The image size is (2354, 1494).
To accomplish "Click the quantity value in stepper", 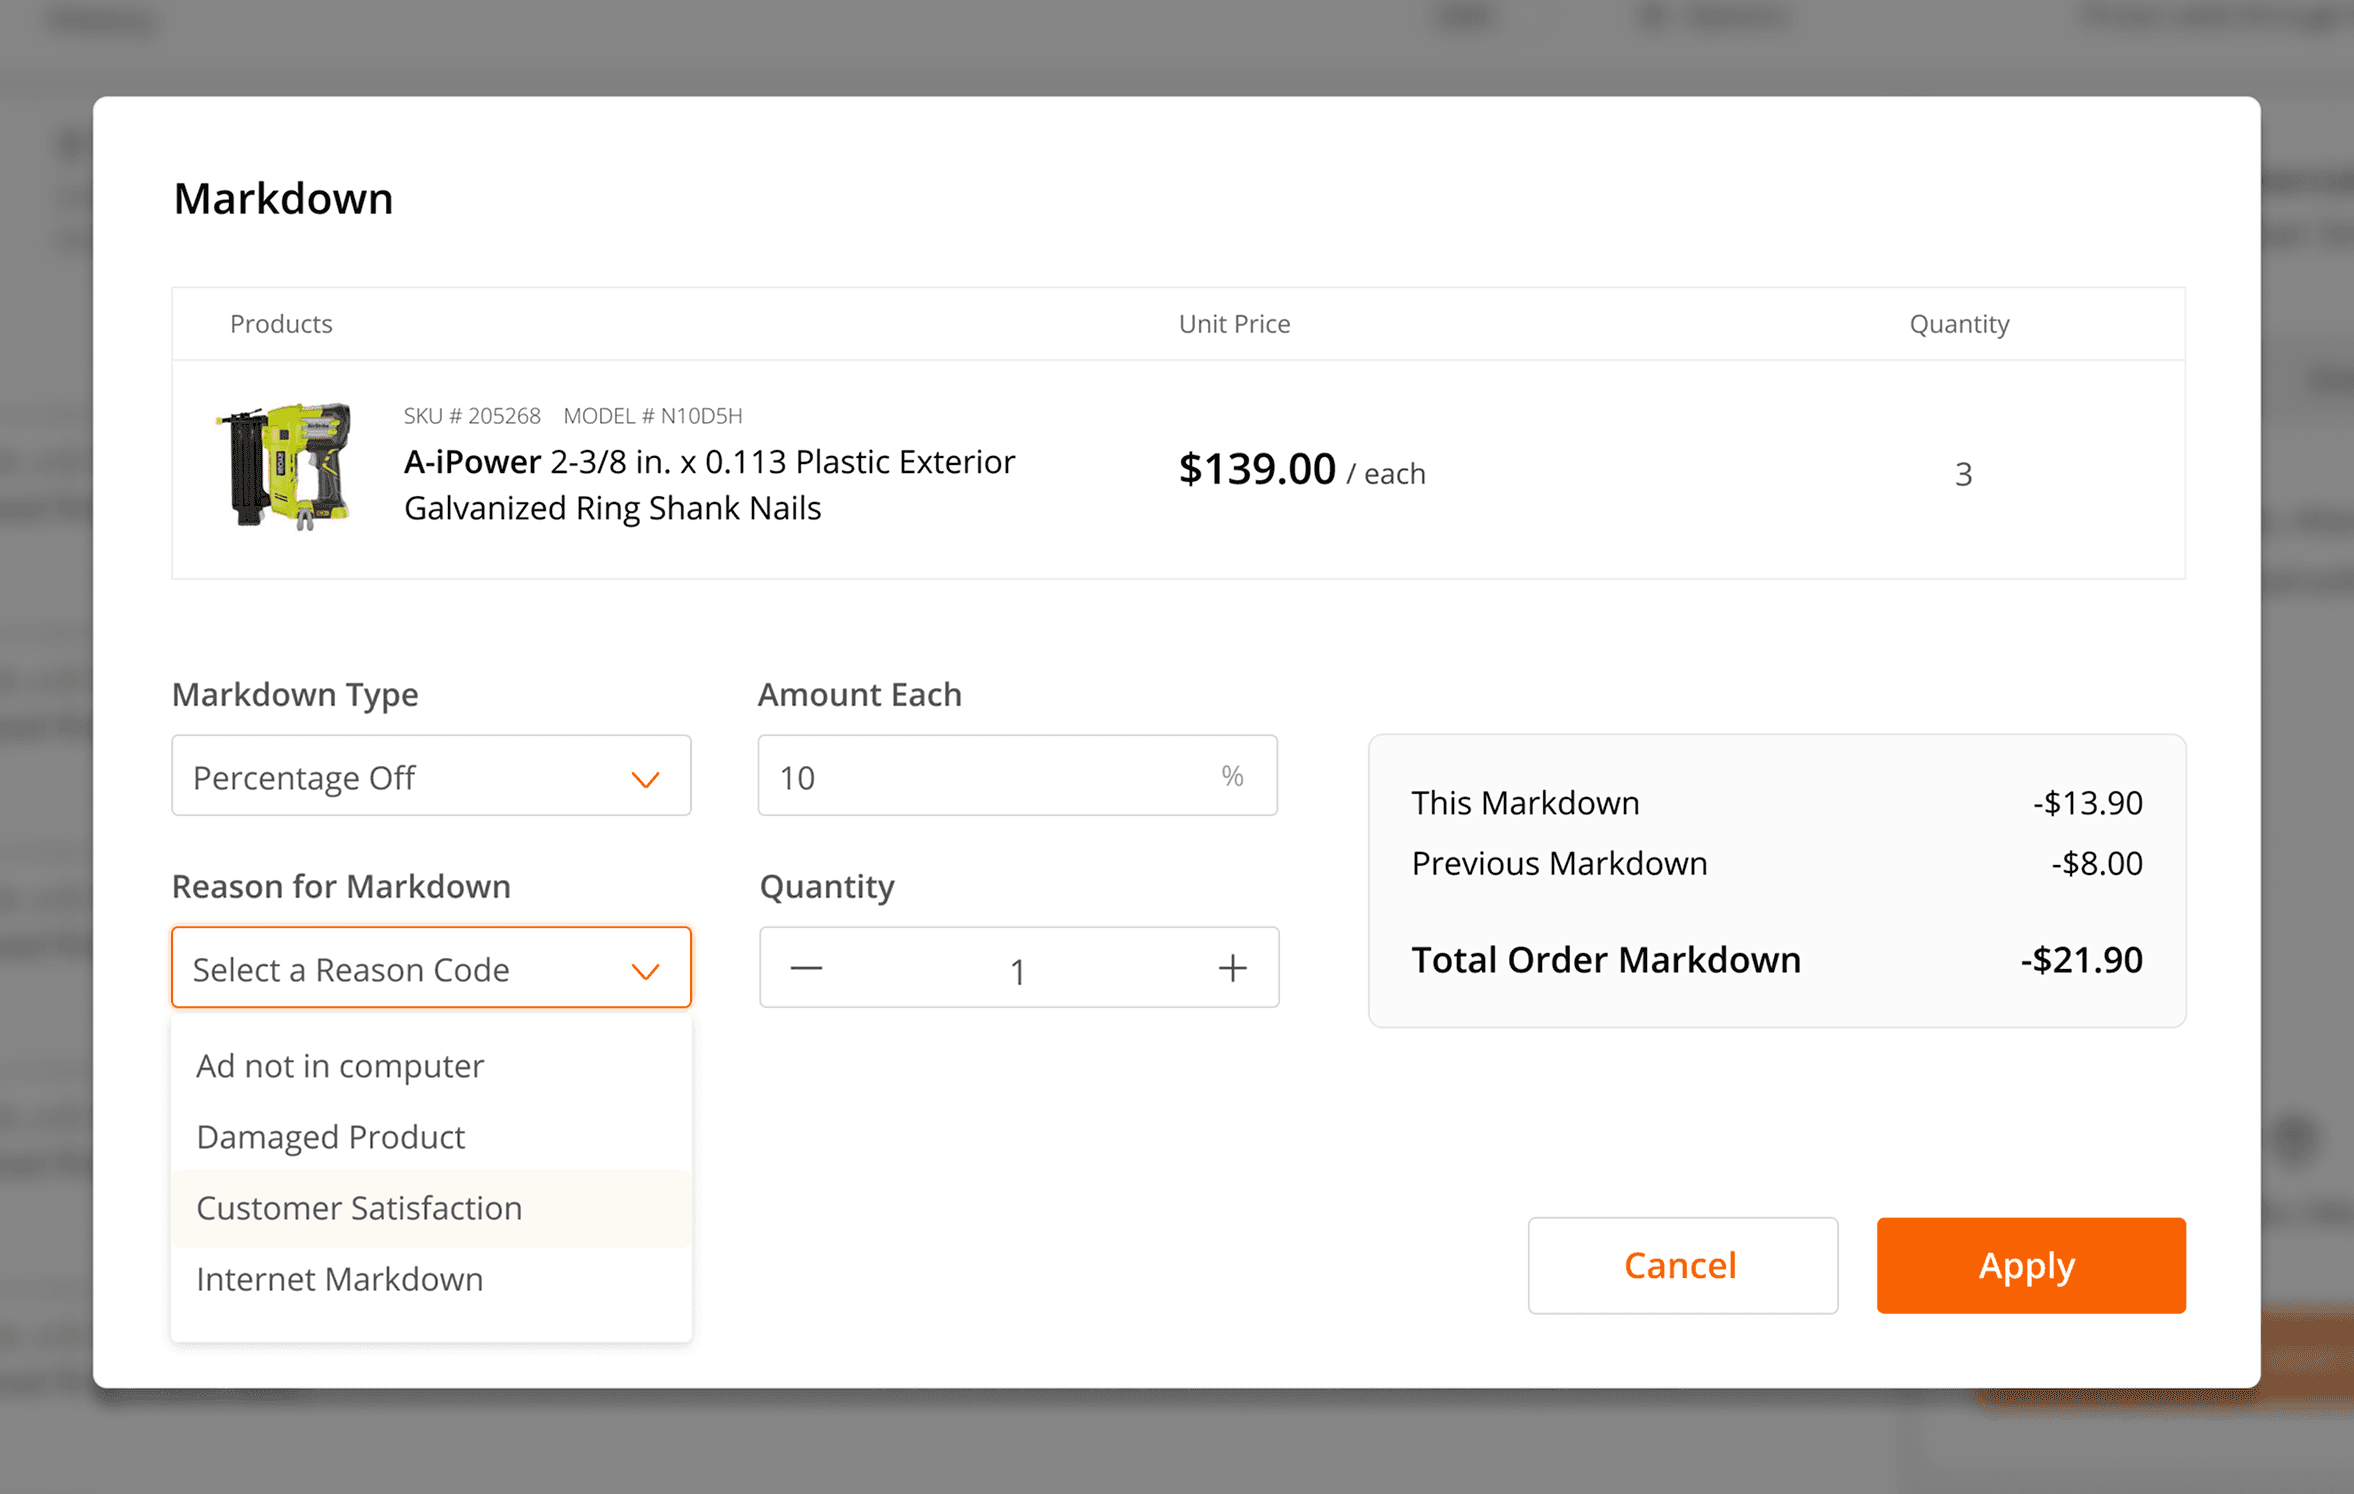I will coord(1017,971).
